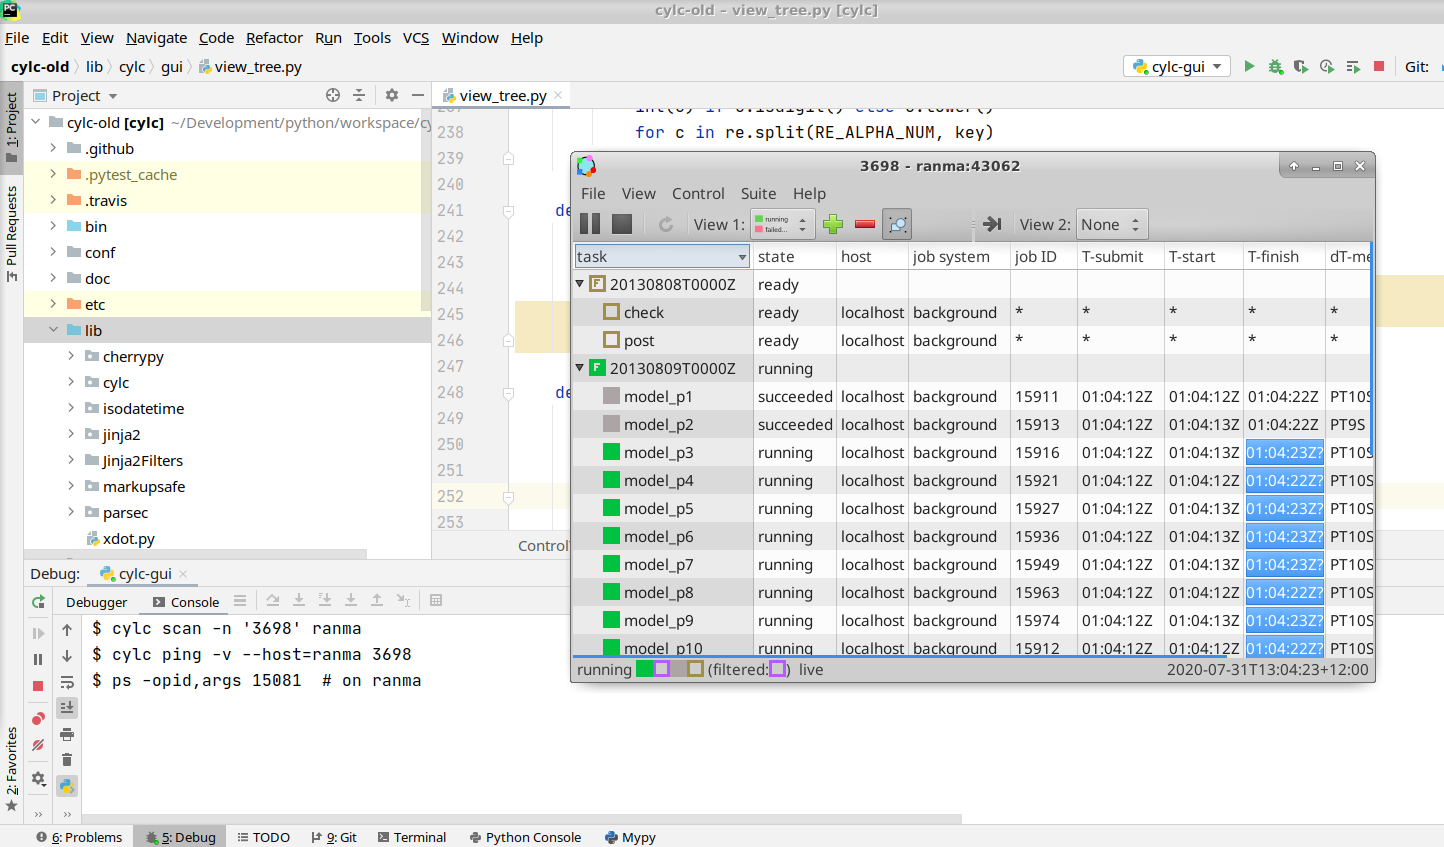Rerun the failed debug configuration icon
The image size is (1444, 847).
coord(39,601)
